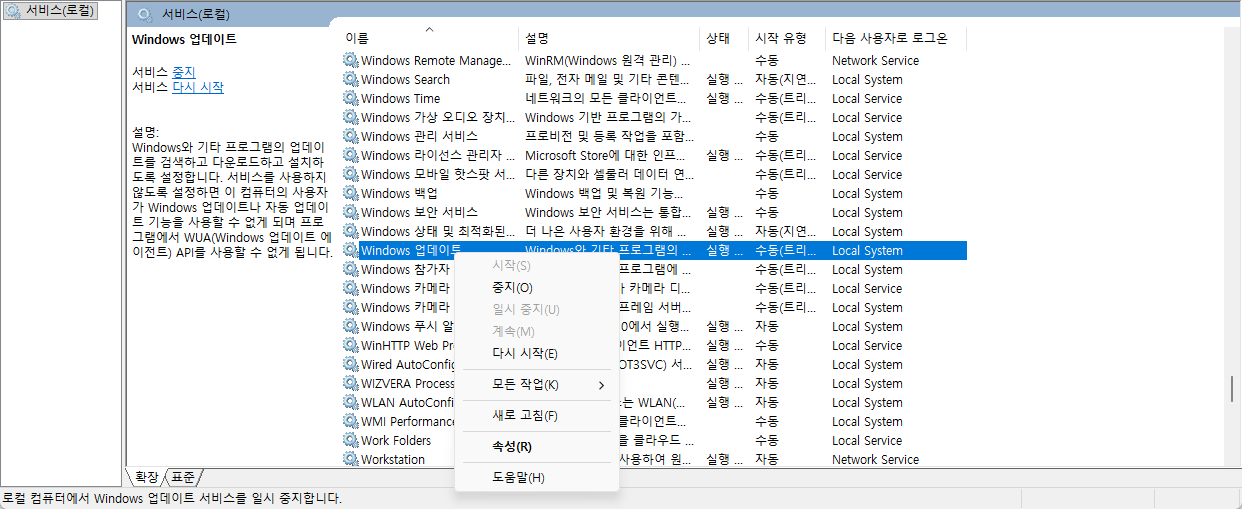1242x509 pixels.
Task: Click the gear icon for Windows 보안 서비스
Action: pyautogui.click(x=350, y=212)
